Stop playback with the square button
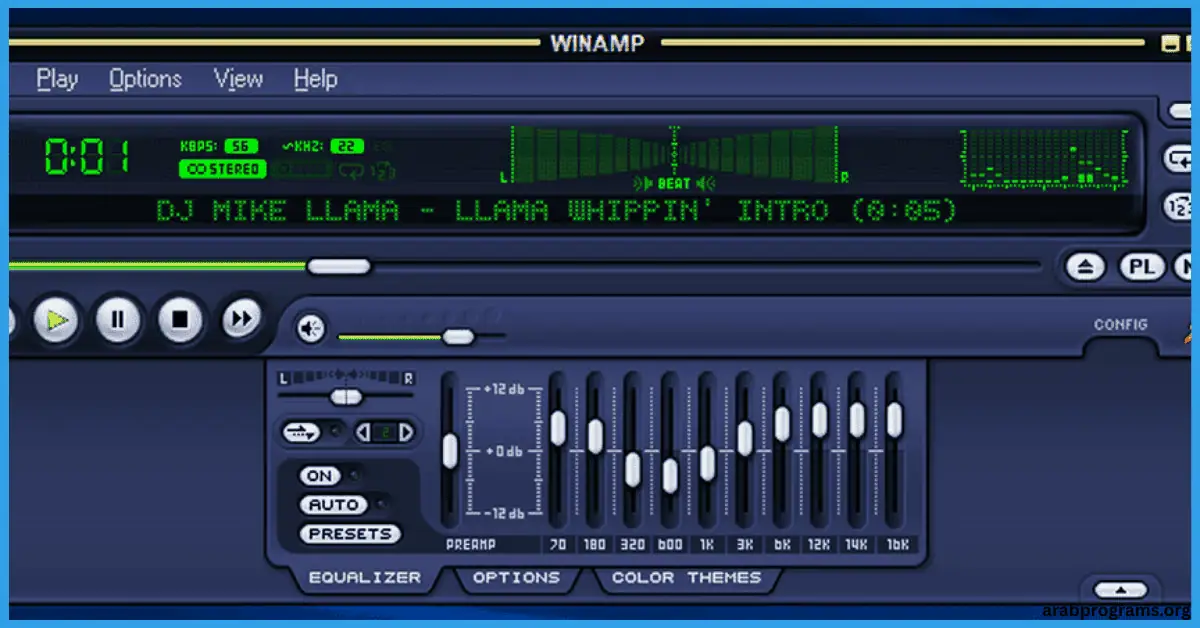 180,321
